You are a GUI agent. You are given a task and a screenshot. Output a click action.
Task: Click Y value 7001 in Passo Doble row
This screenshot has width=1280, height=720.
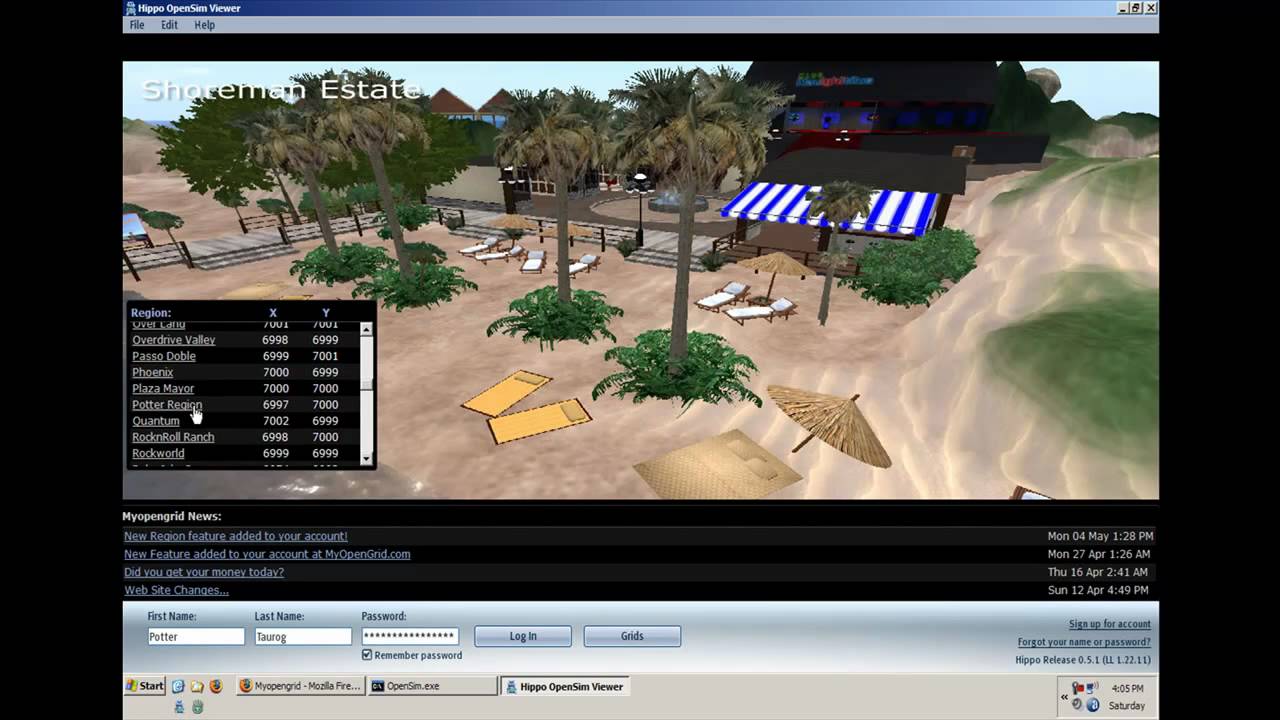coord(325,356)
